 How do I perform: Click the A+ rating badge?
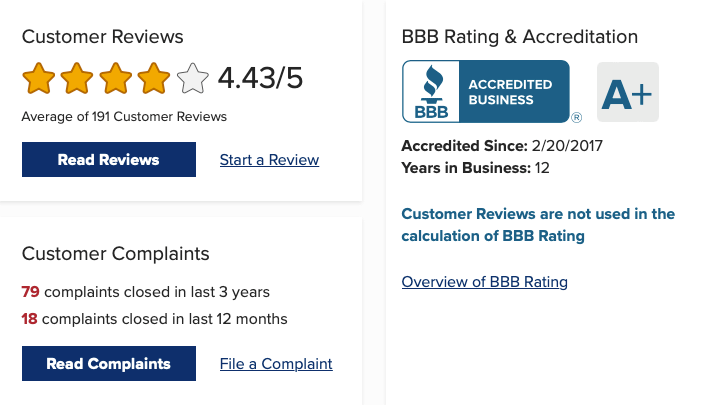627,92
